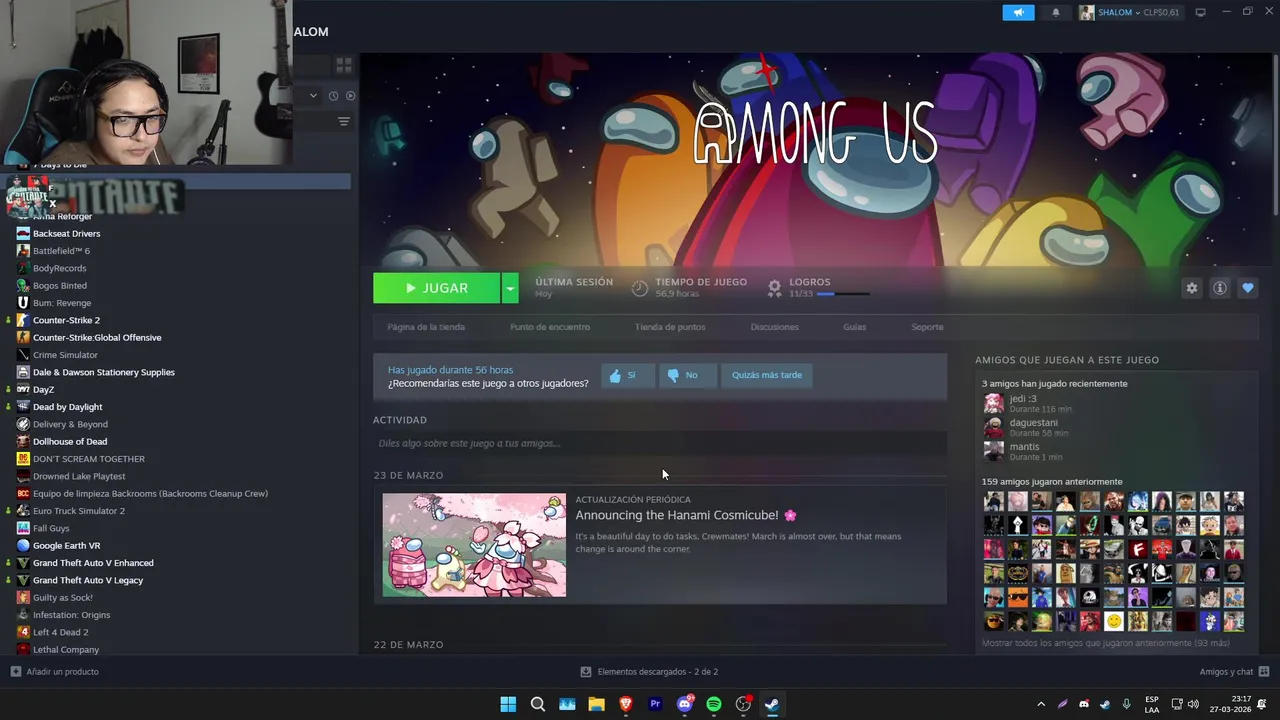This screenshot has width=1280, height=720.
Task: Click system tray microphone icon
Action: (1127, 704)
